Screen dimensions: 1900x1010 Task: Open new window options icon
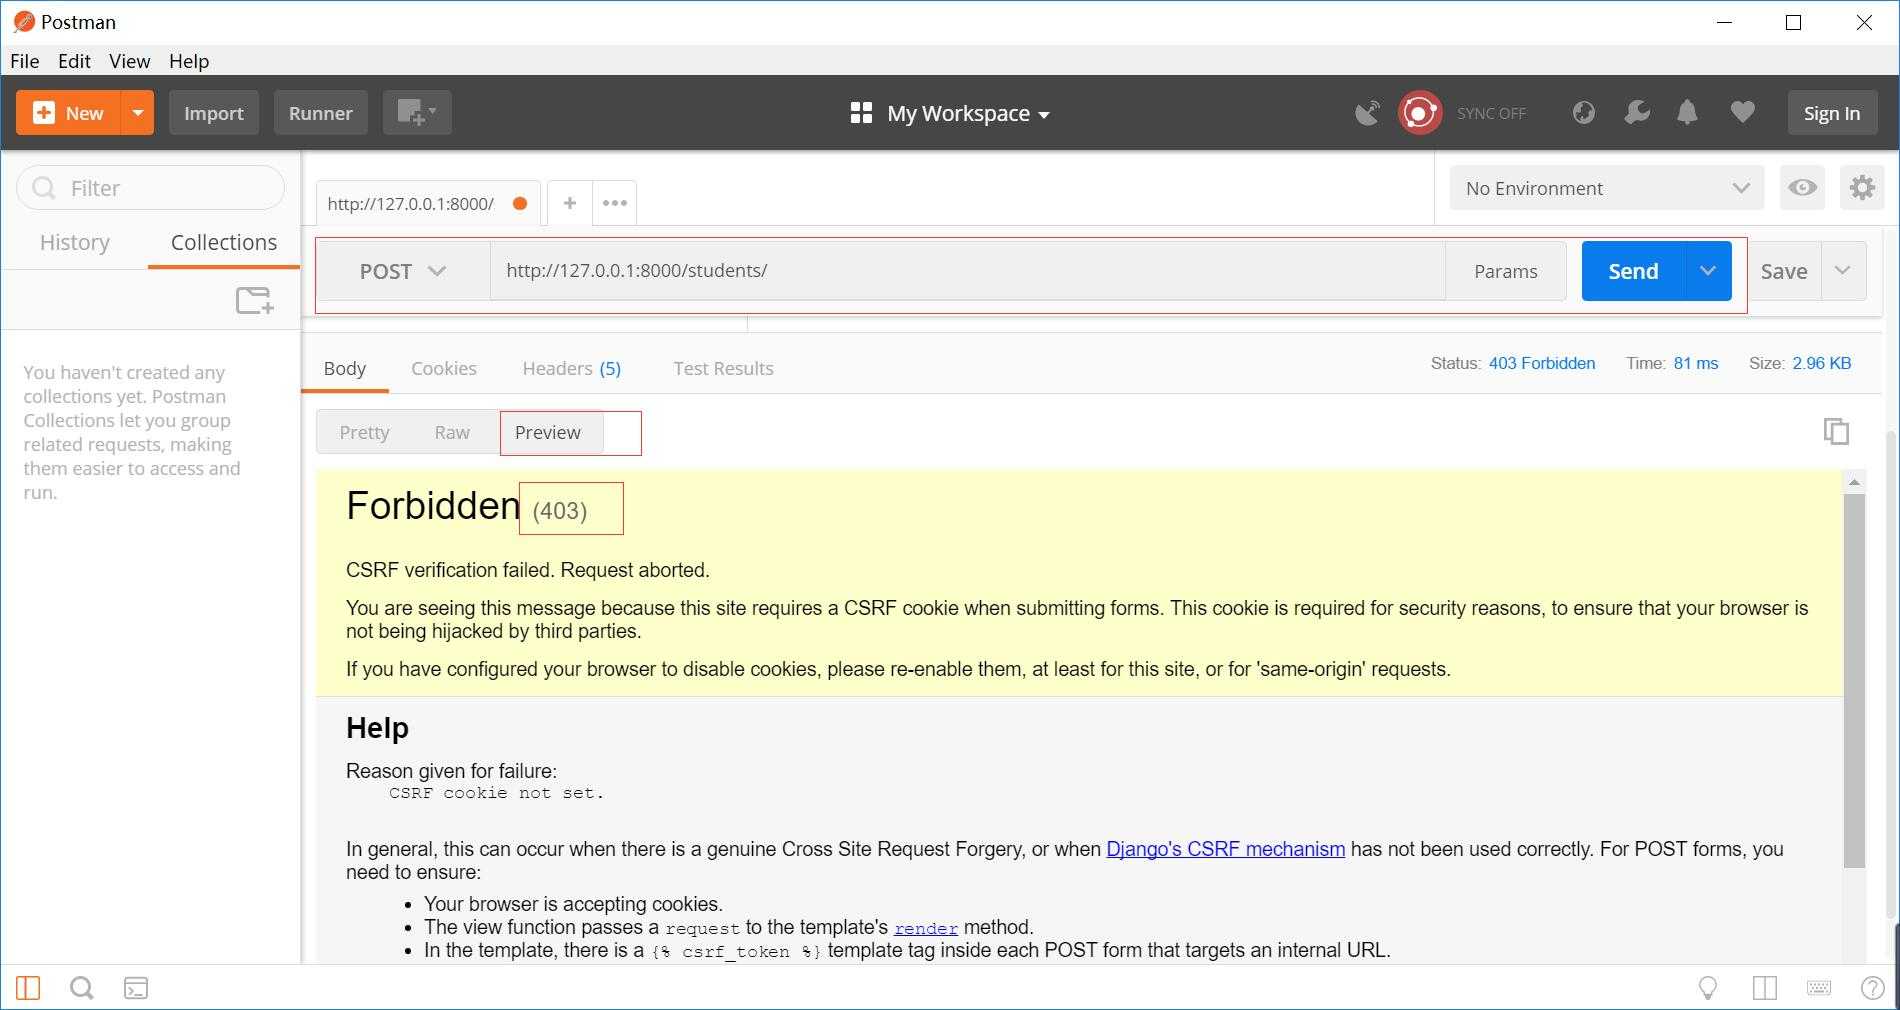pyautogui.click(x=417, y=113)
